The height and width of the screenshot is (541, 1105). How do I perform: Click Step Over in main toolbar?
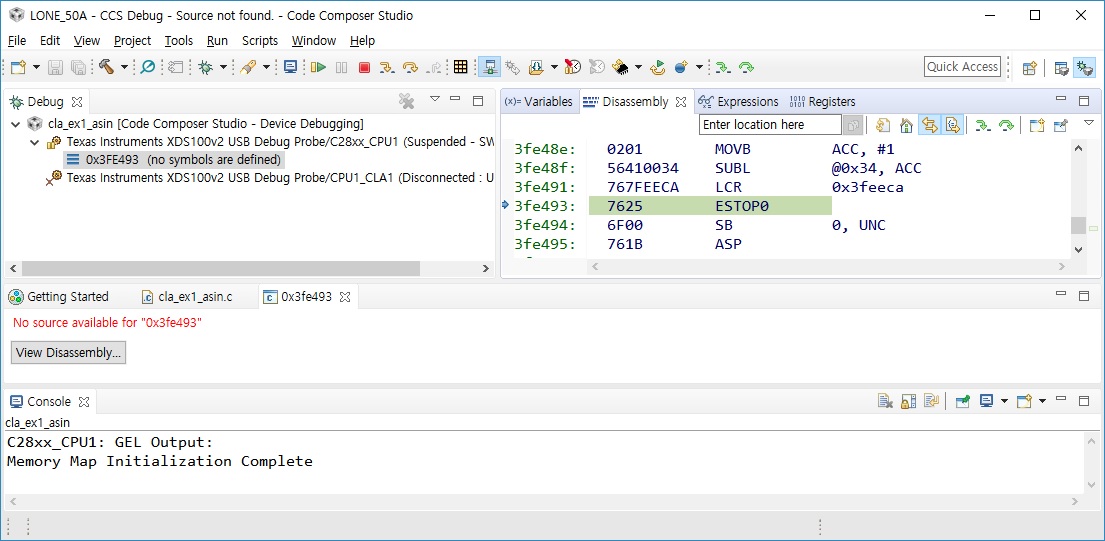[x=410, y=67]
